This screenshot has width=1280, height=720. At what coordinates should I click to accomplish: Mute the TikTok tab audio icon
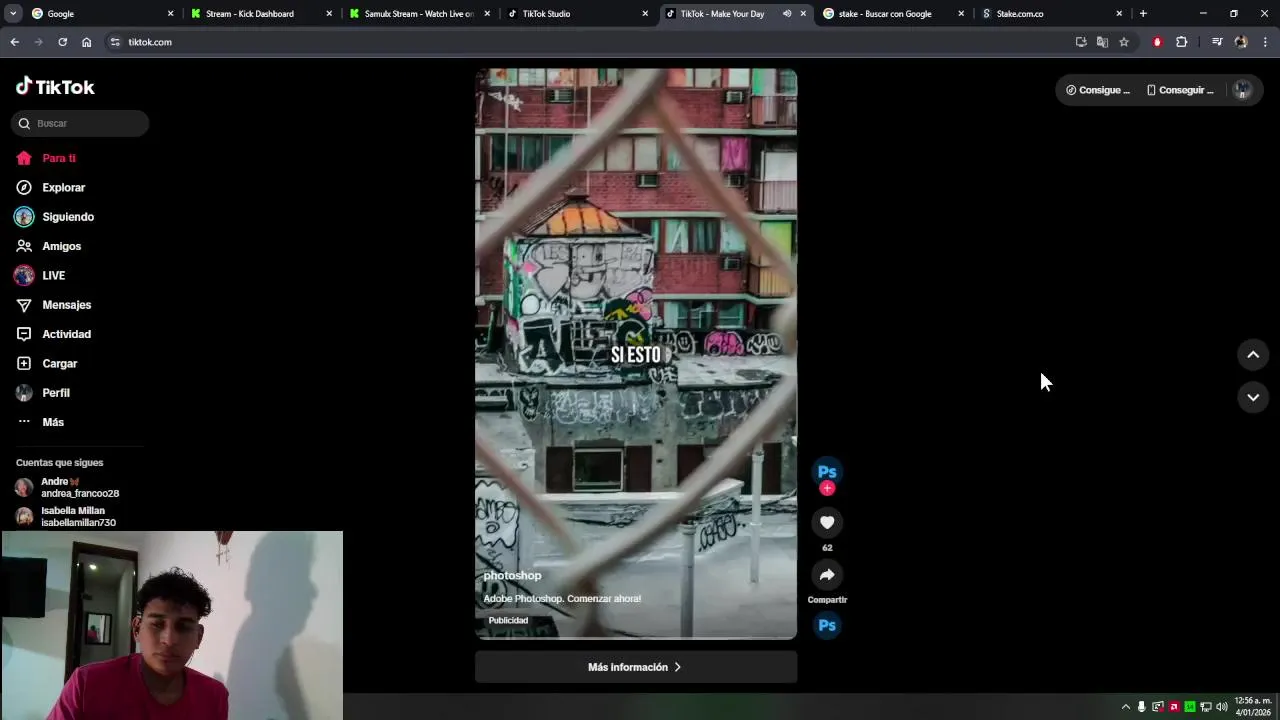[787, 14]
